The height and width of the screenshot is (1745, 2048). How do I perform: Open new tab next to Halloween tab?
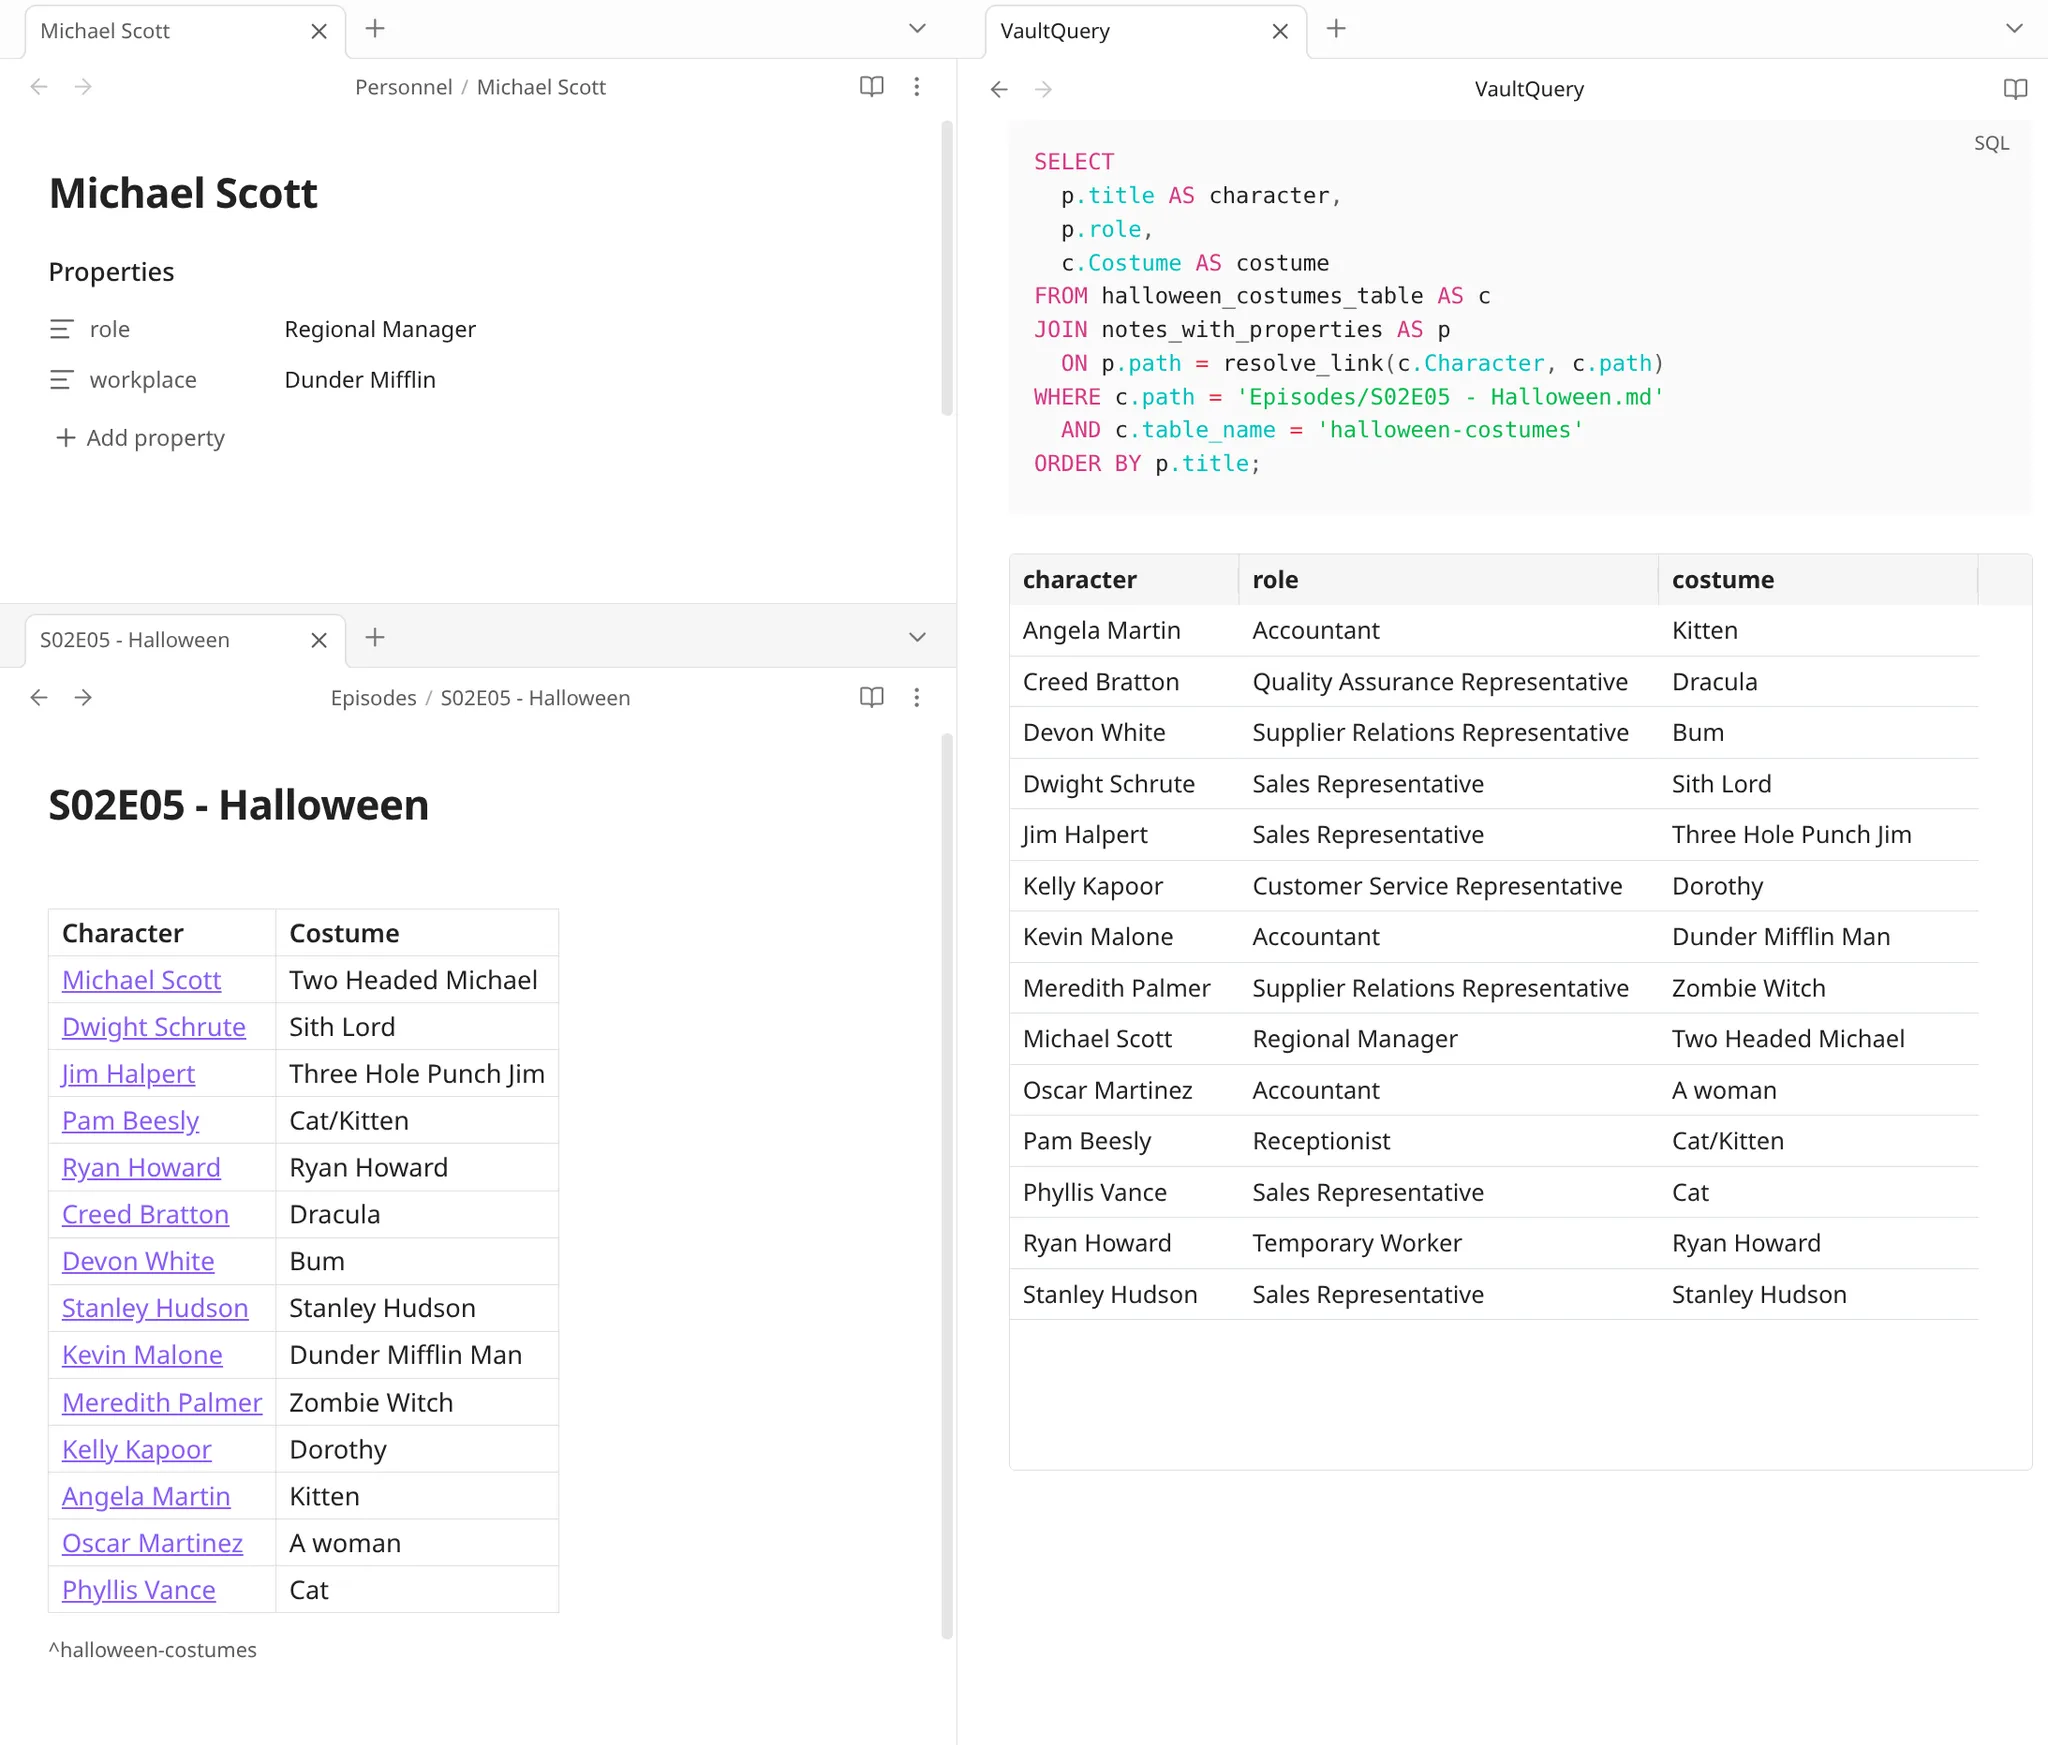click(375, 638)
